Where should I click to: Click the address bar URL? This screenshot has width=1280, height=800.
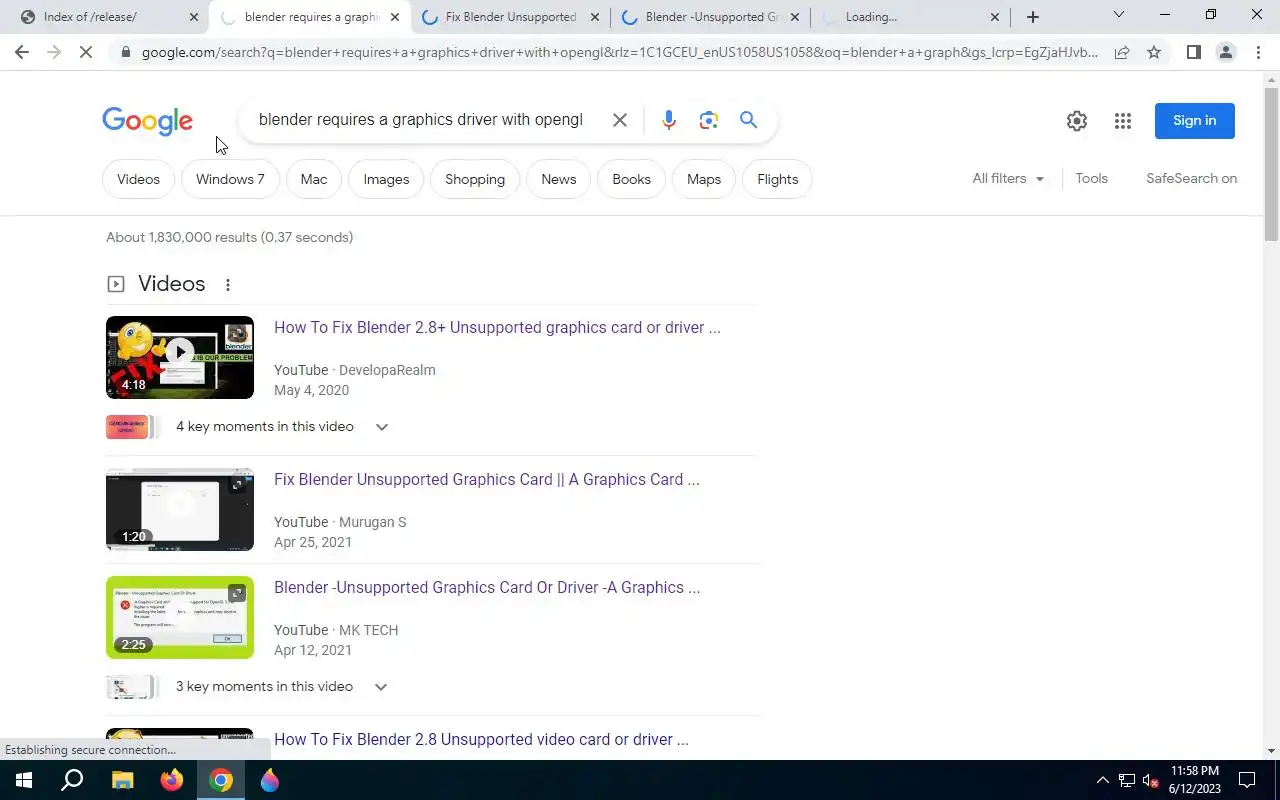pos(620,52)
